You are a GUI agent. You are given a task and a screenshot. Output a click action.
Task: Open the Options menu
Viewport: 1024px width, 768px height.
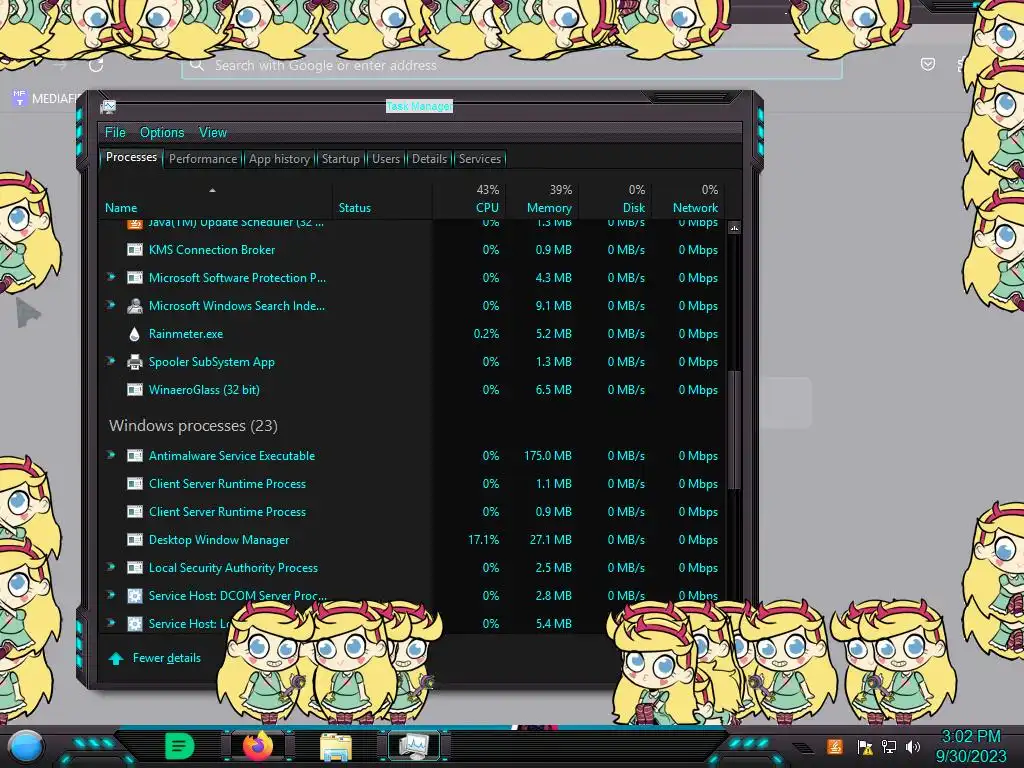[x=162, y=133]
